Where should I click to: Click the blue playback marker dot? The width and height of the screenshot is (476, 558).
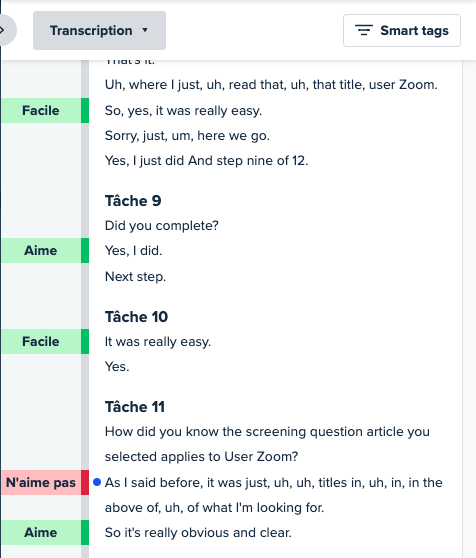(x=97, y=482)
